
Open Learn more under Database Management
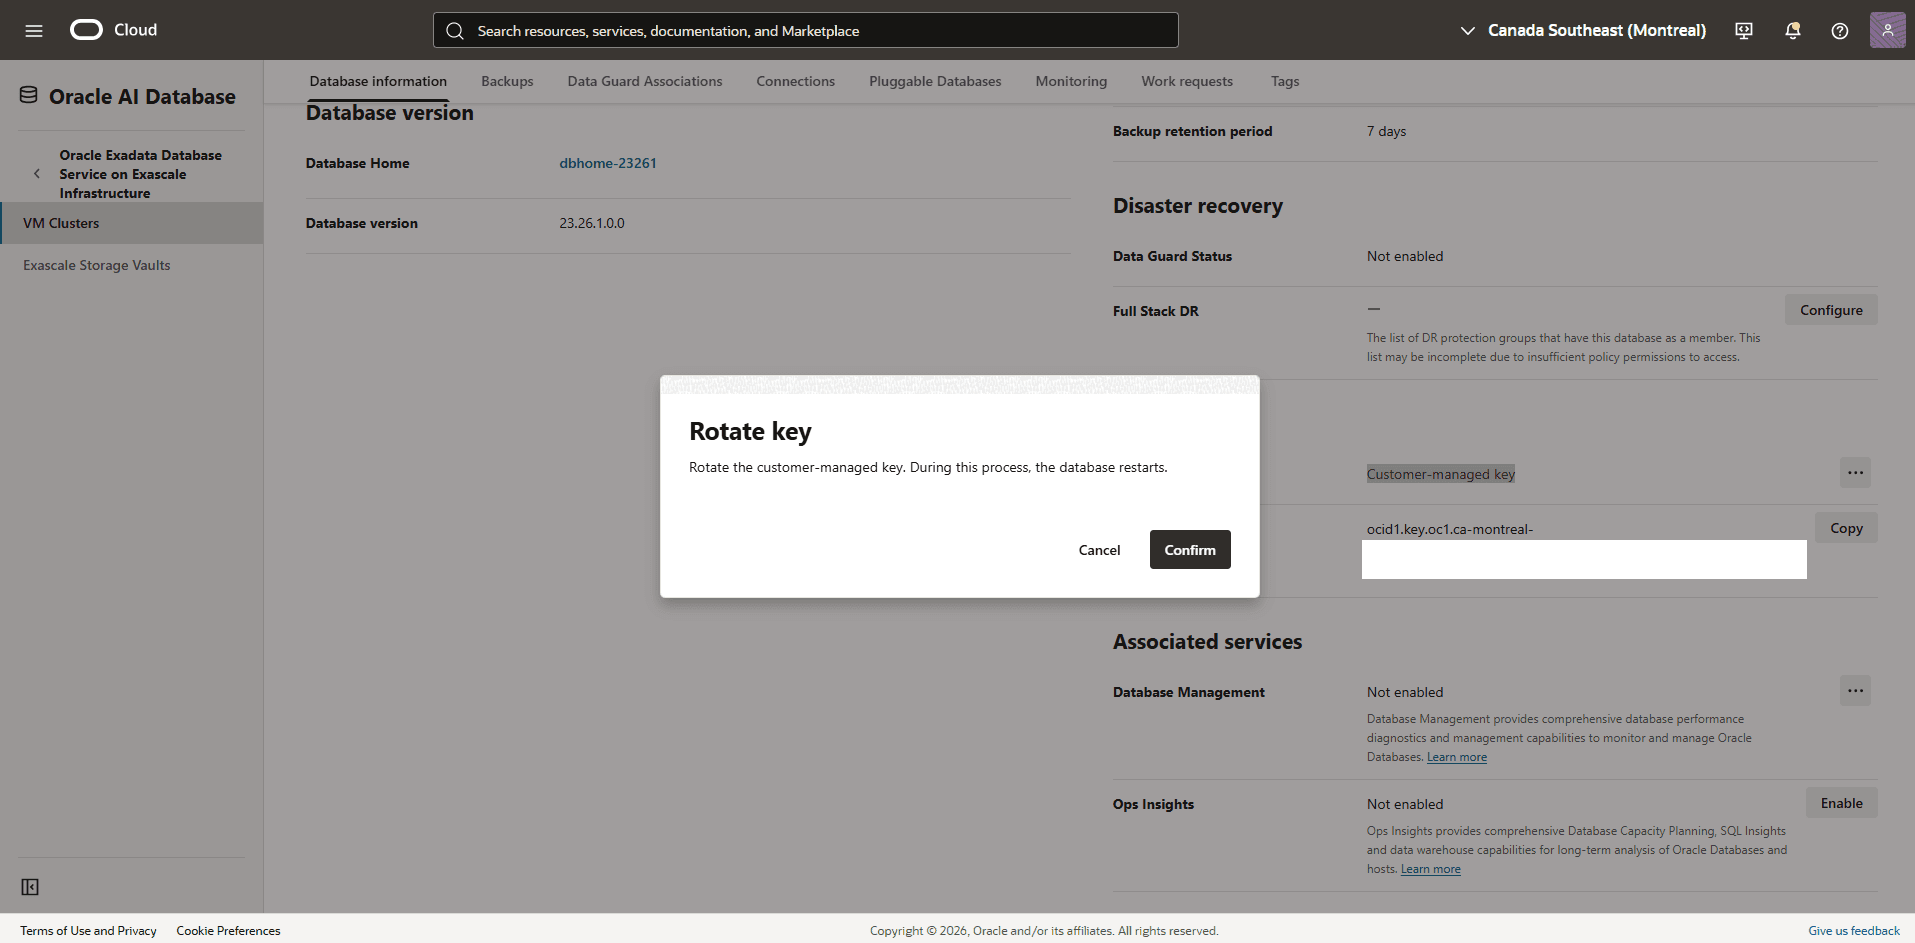click(x=1456, y=757)
